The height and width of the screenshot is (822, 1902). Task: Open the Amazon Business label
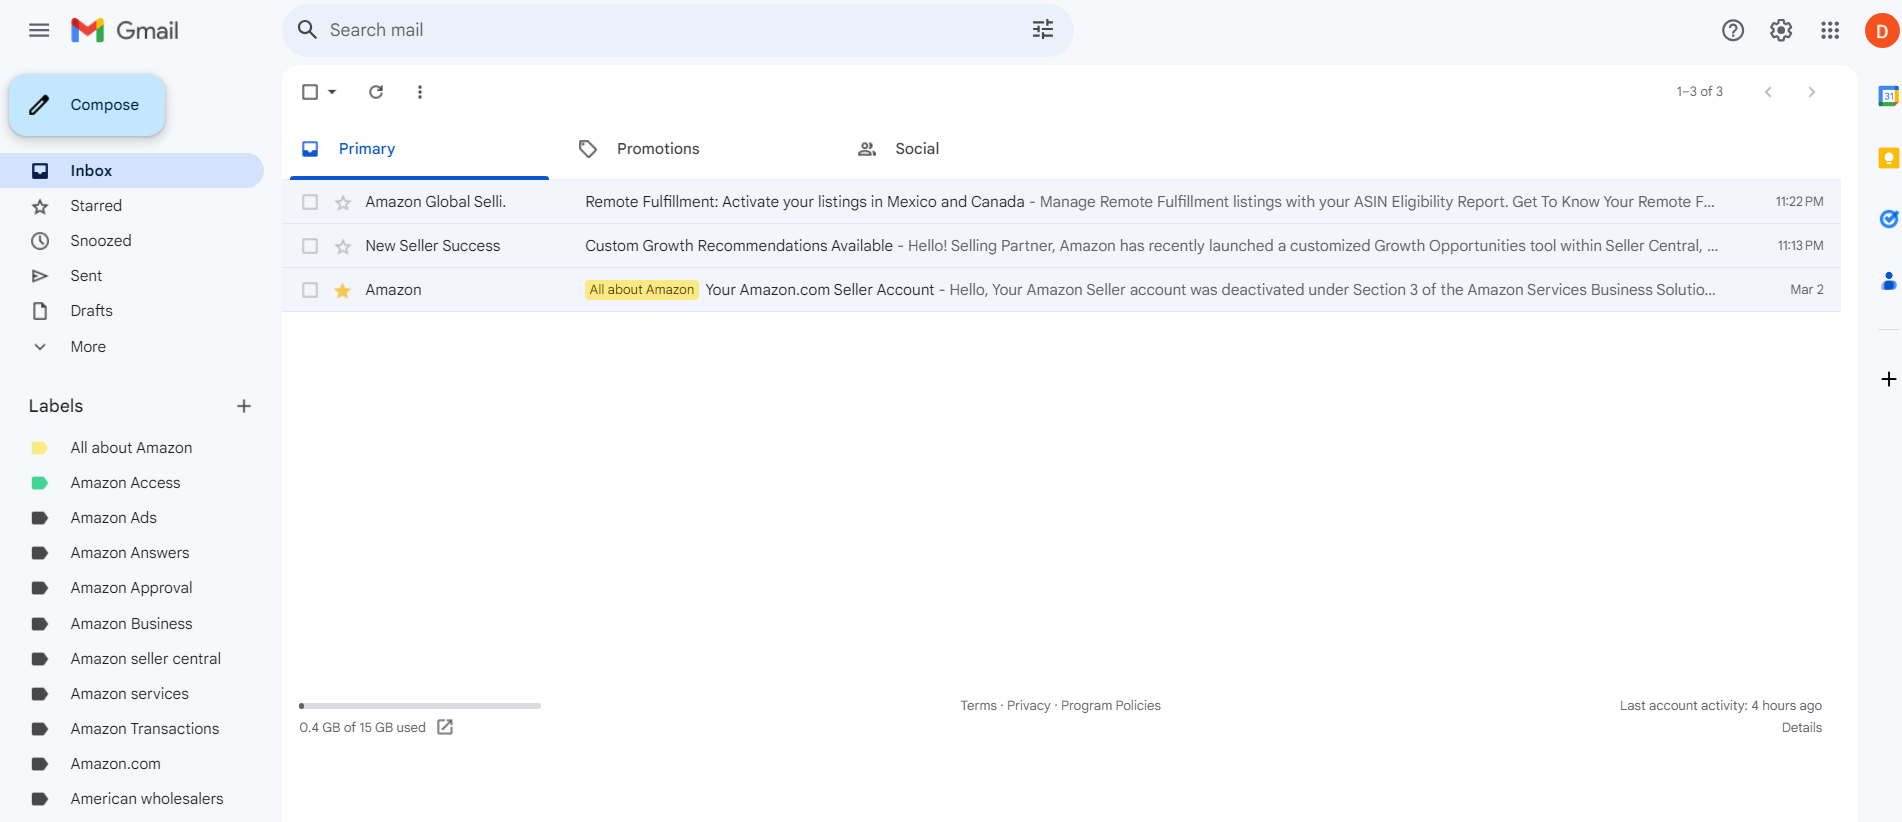[132, 624]
